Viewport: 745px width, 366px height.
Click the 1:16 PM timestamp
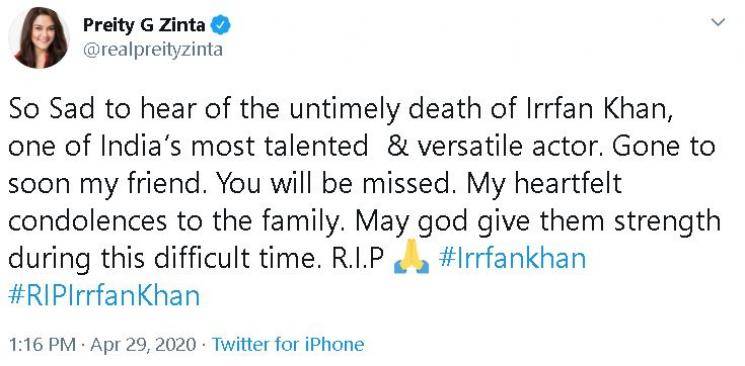point(42,344)
